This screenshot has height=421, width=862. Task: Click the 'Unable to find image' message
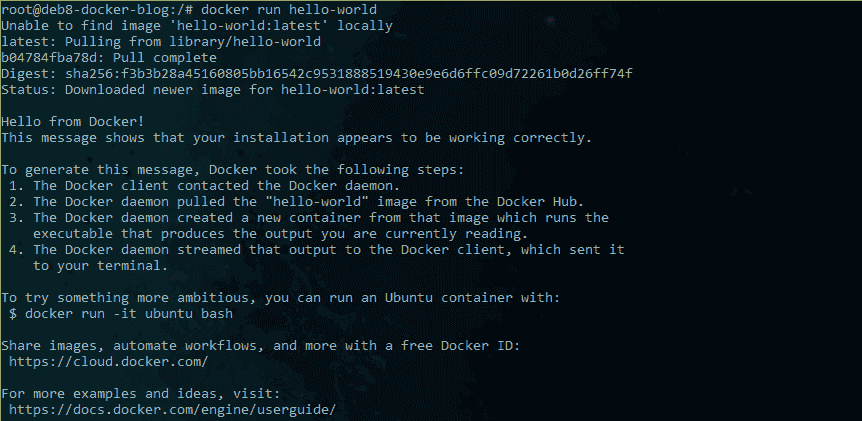click(197, 26)
